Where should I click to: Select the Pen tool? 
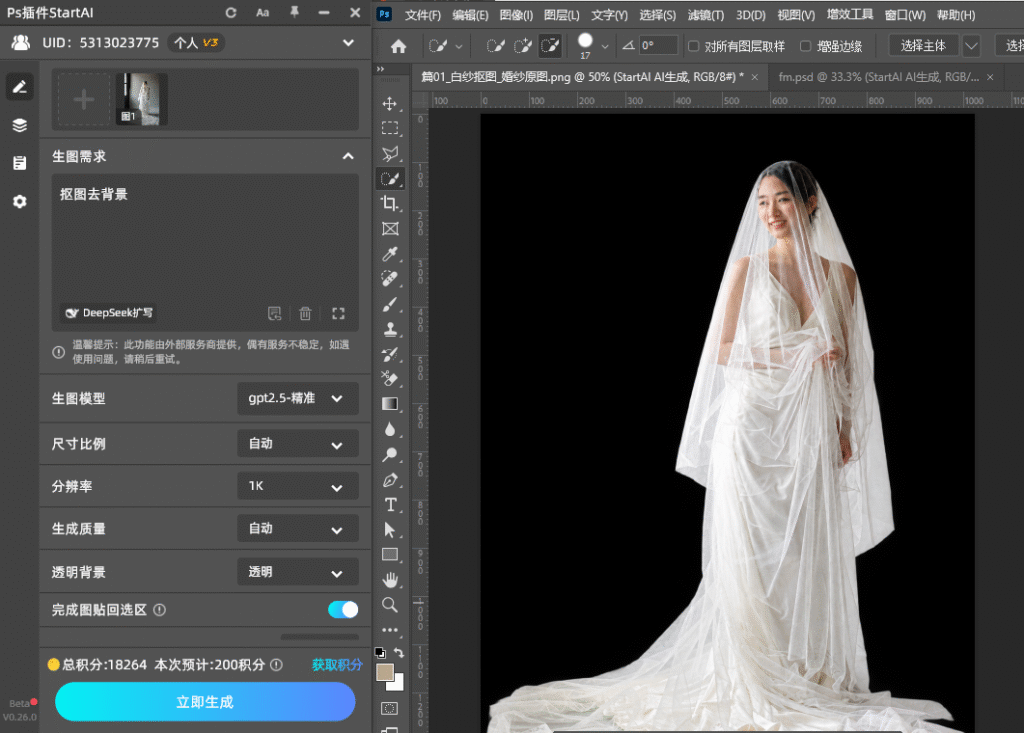tap(390, 480)
